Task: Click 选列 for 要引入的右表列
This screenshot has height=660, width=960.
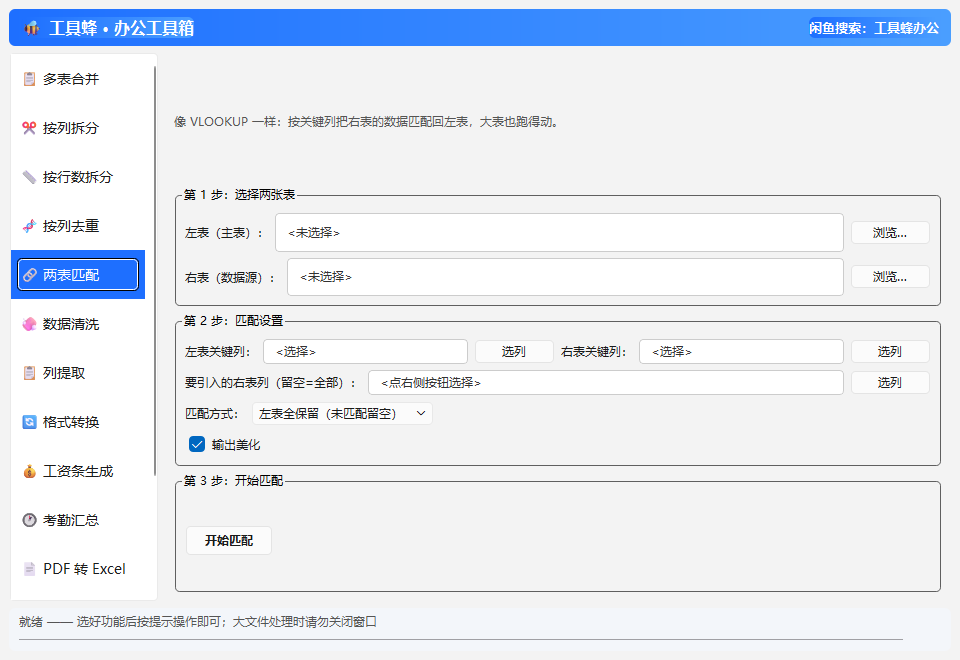Action: click(890, 383)
